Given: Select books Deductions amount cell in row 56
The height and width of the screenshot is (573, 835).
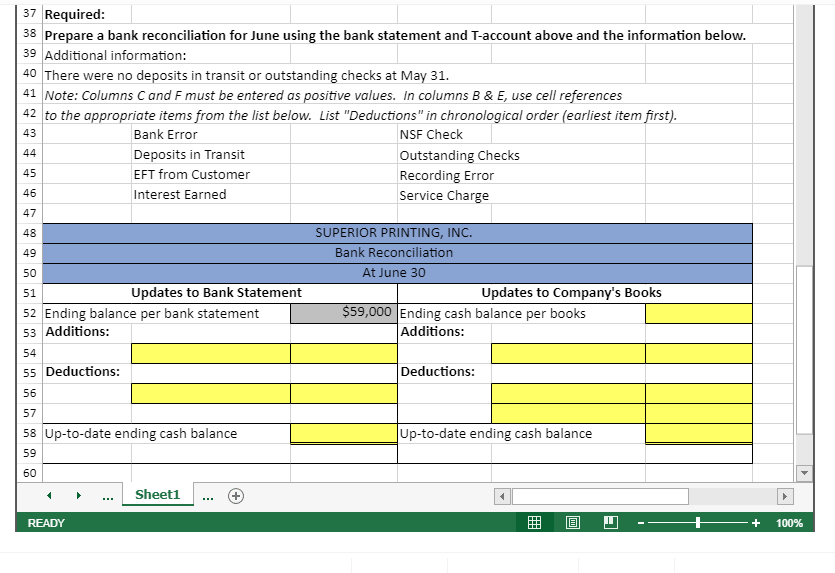Looking at the screenshot, I should [699, 394].
